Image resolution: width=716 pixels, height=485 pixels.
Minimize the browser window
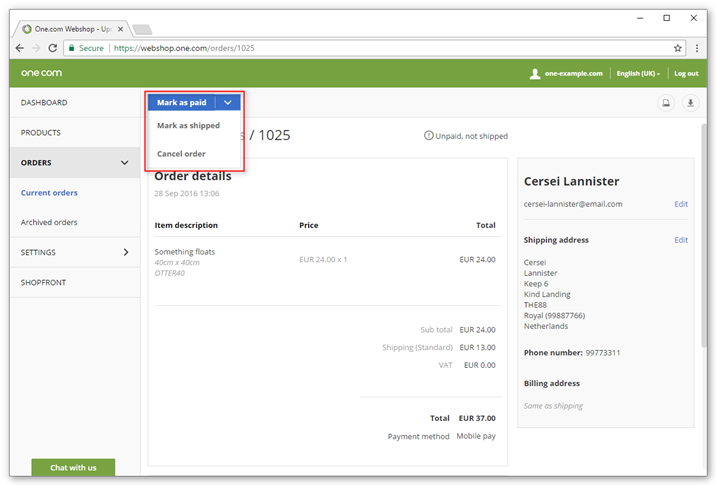click(x=640, y=18)
